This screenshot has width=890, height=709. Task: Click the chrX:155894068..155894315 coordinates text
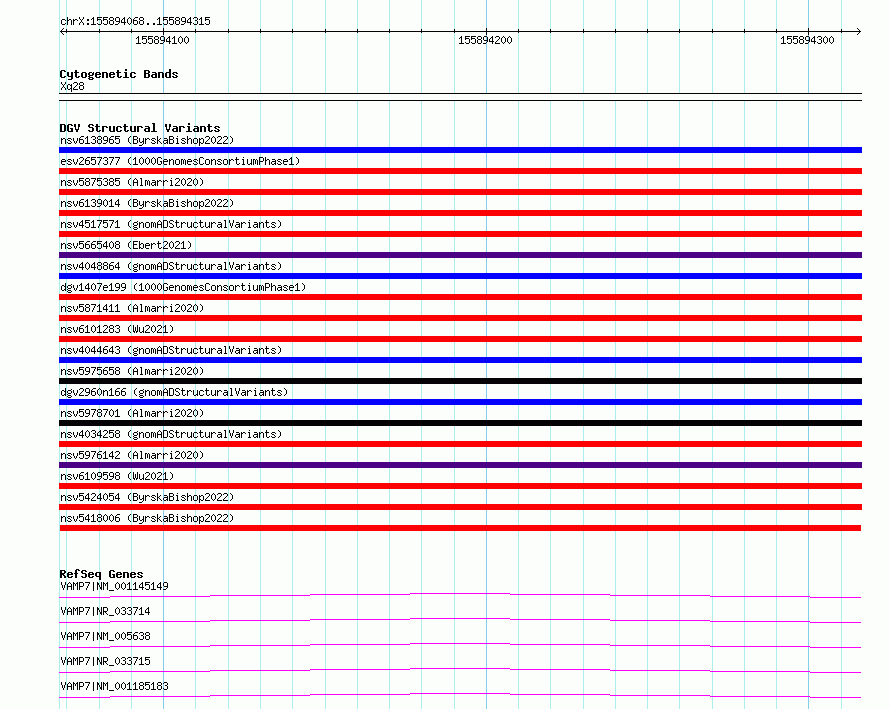click(135, 21)
